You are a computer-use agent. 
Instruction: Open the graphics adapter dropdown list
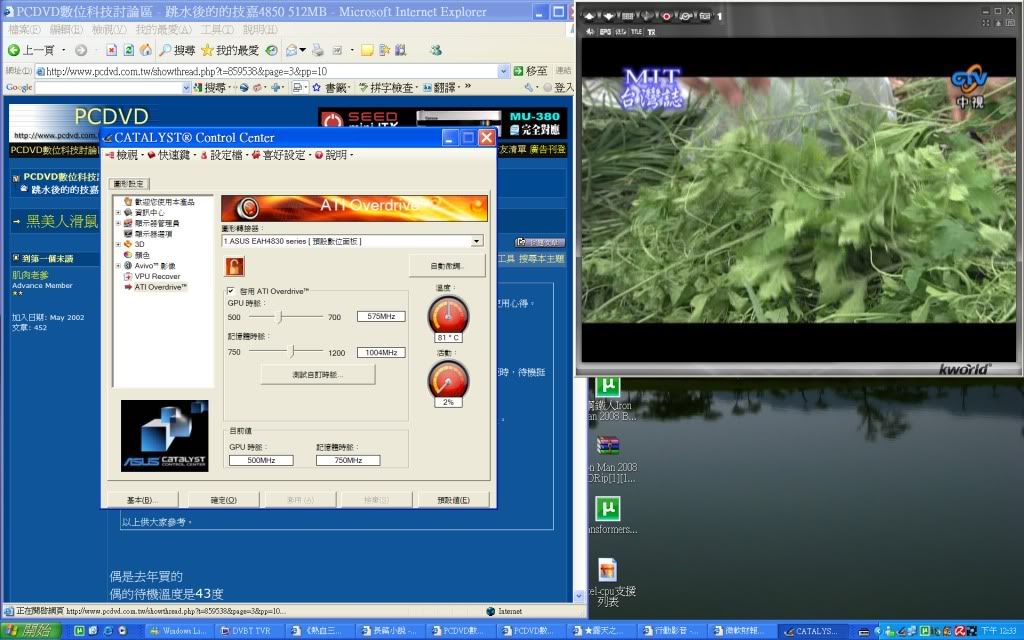[x=477, y=241]
